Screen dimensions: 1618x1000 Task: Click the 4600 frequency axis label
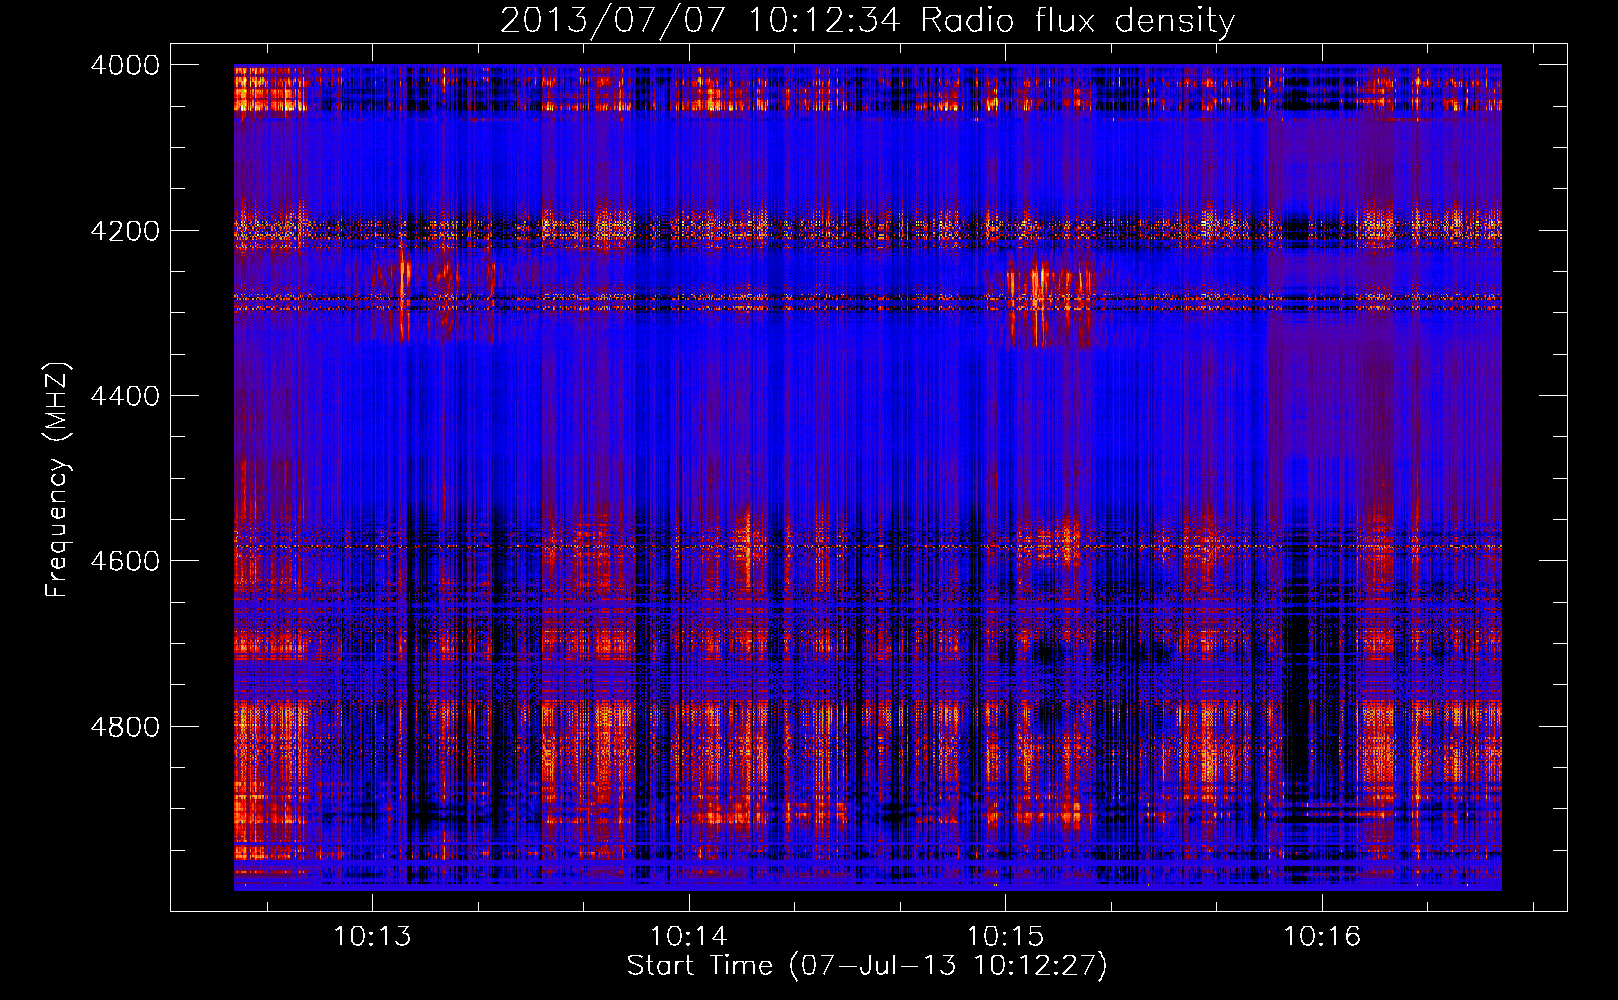[x=125, y=561]
